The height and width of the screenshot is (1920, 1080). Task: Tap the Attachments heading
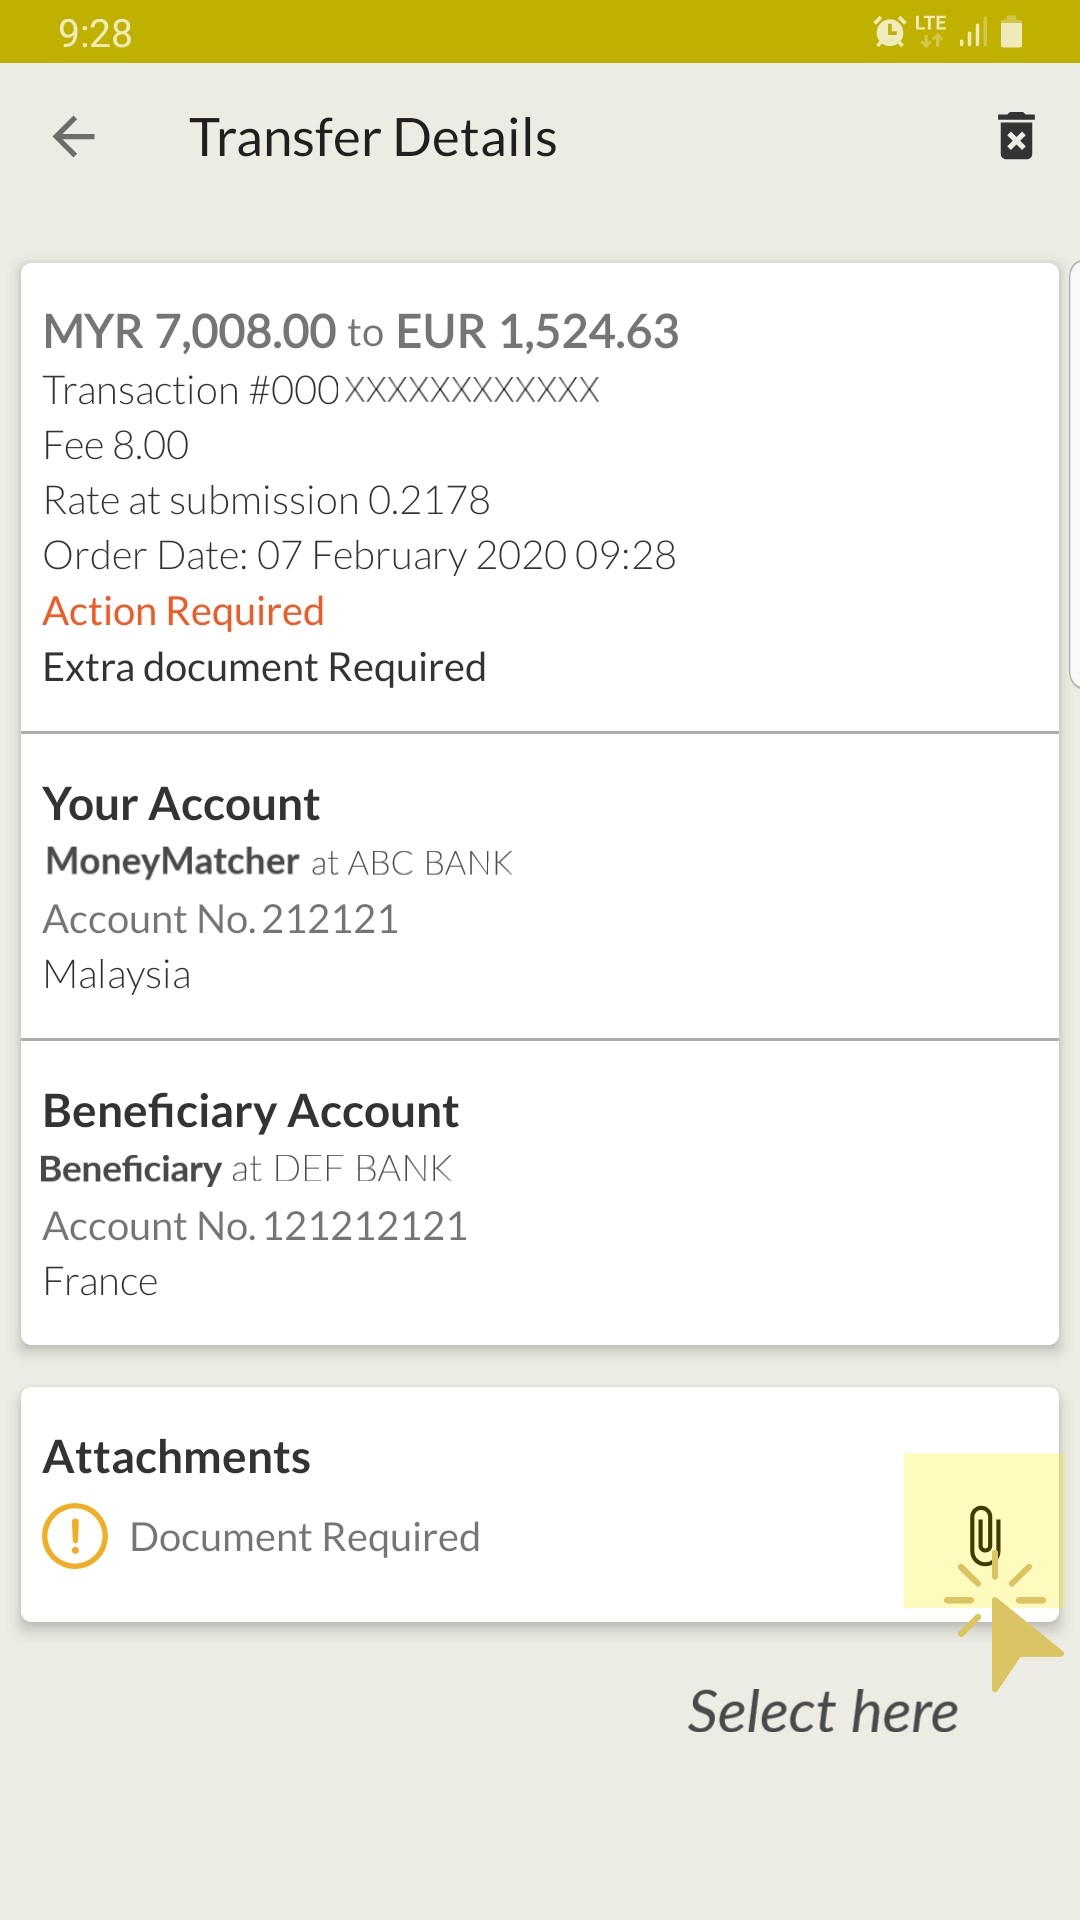tap(177, 1457)
